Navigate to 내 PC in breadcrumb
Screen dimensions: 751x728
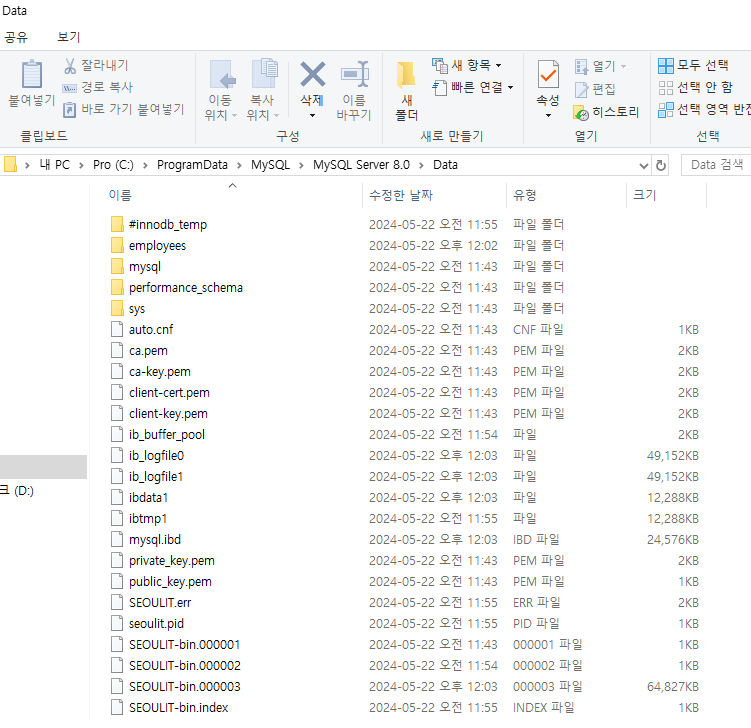click(55, 165)
